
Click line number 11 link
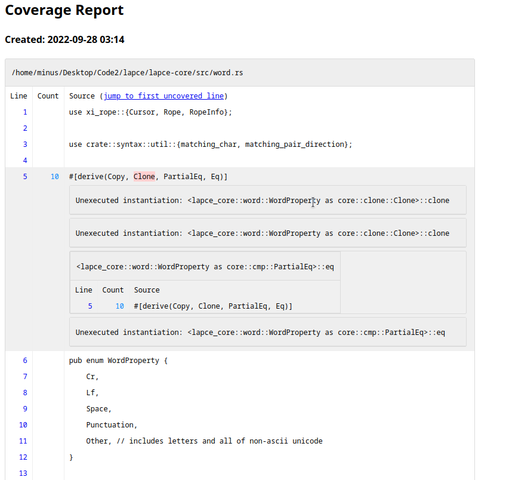click(23, 441)
